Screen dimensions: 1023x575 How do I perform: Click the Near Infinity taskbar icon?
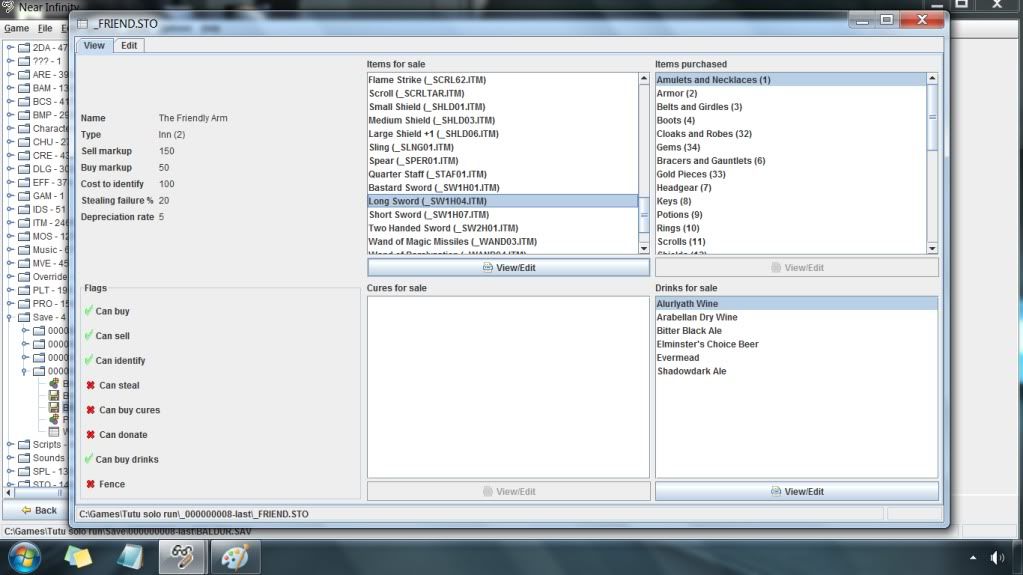click(183, 556)
